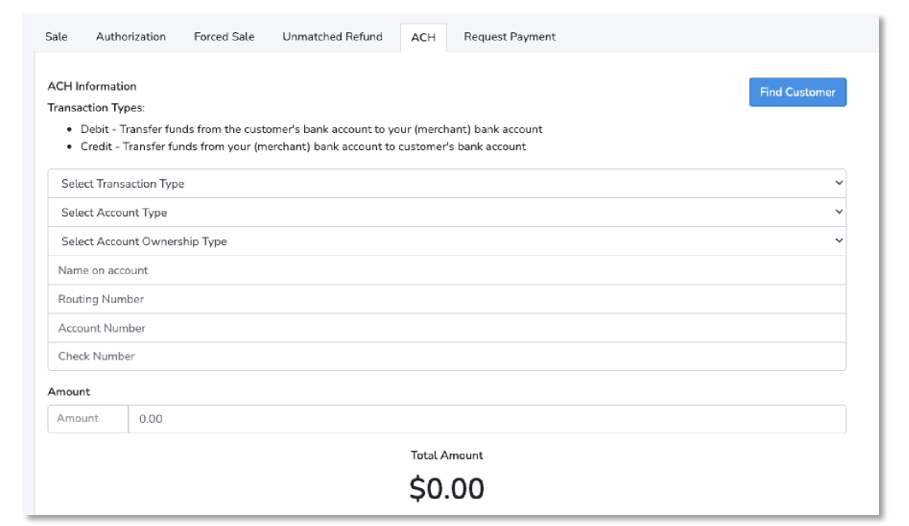Open the Request Payment tab
The image size is (909, 526).
click(509, 37)
